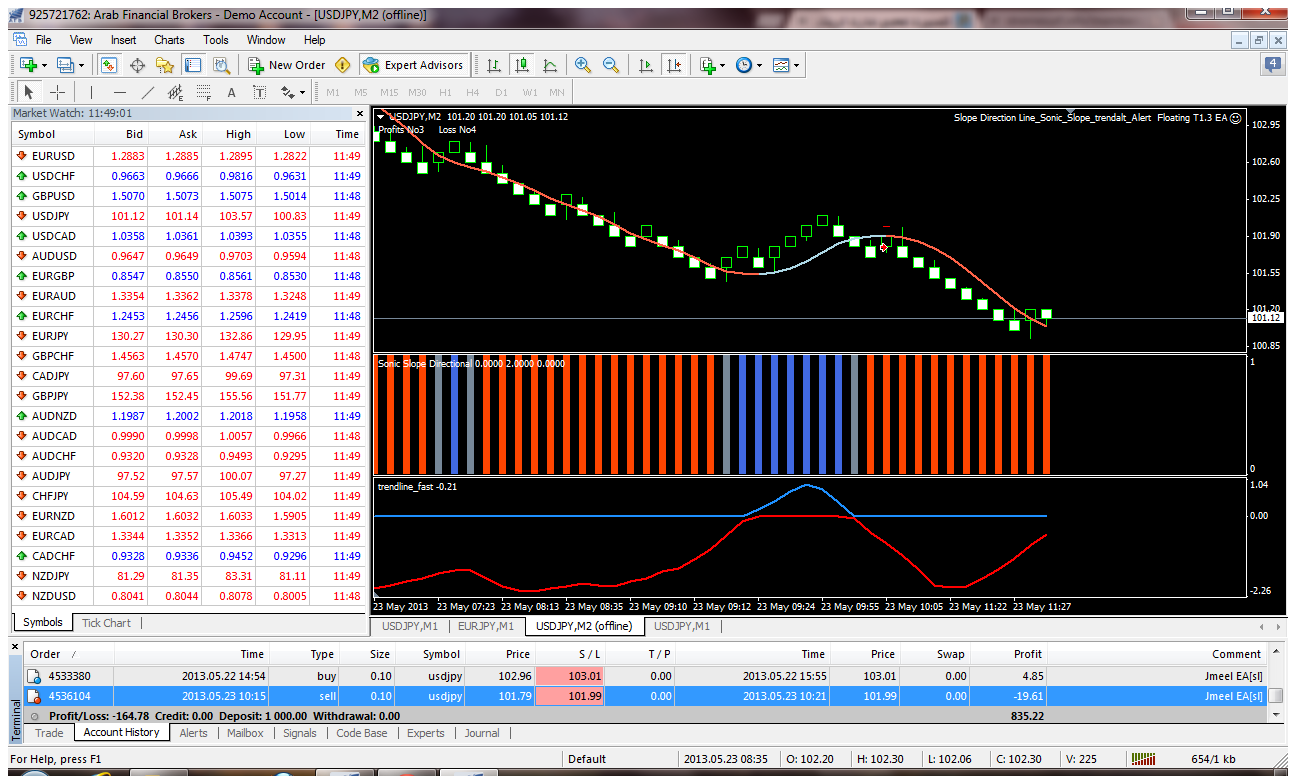Toggle the Terminal panel button
Screen dimensions: 1296x776
point(194,65)
